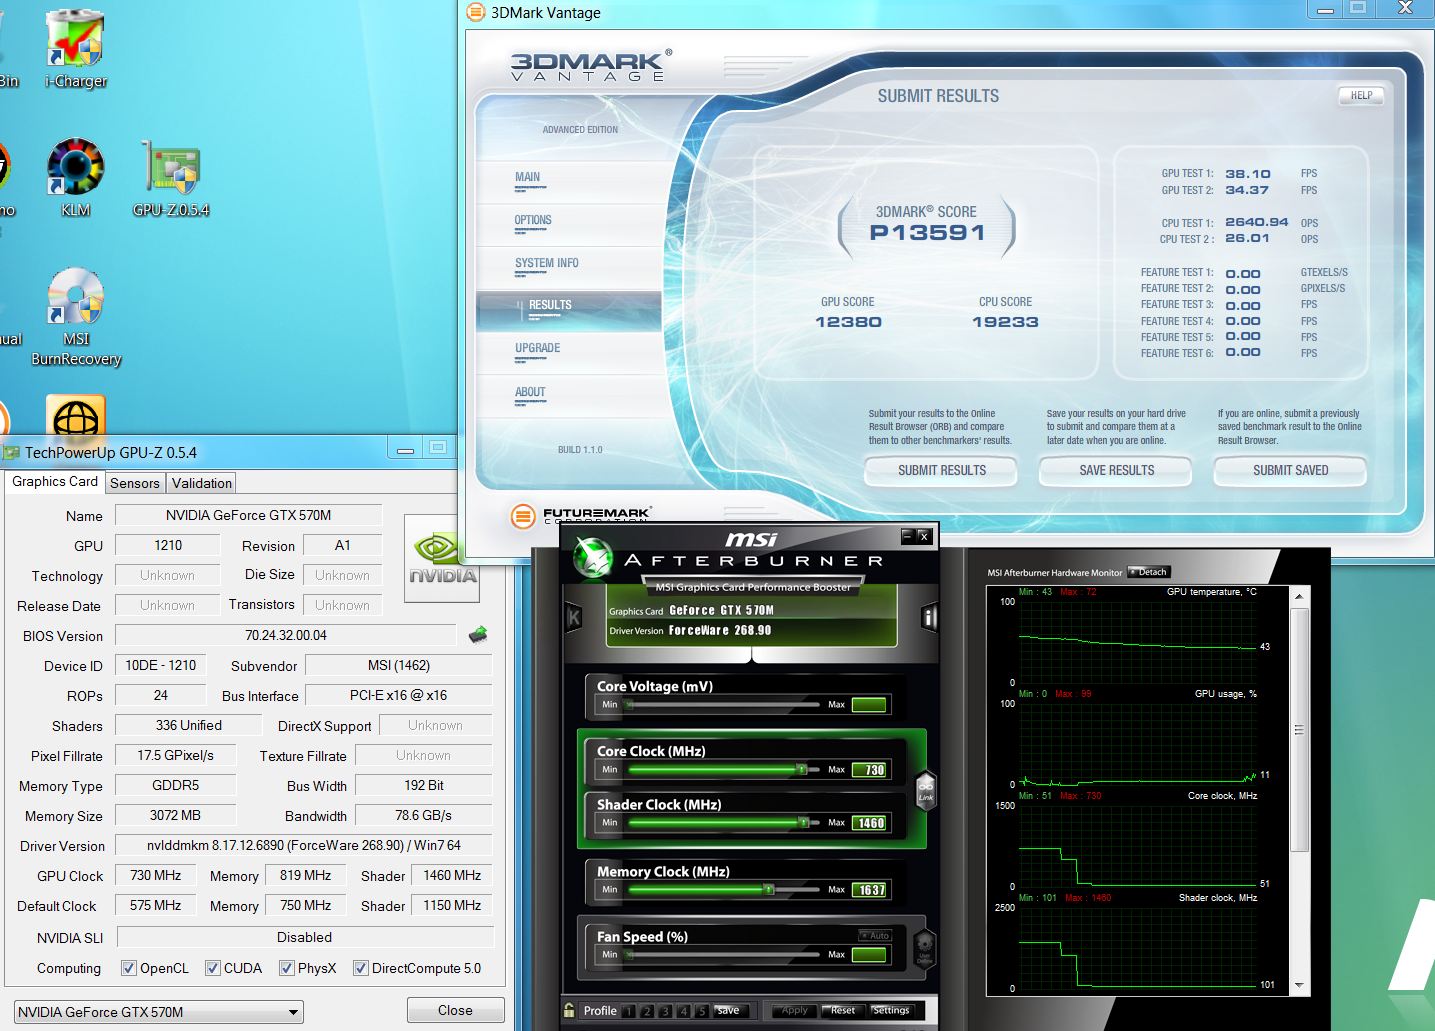Toggle the CUDA checkbox in GPU-Z
This screenshot has width=1435, height=1031.
pos(212,968)
